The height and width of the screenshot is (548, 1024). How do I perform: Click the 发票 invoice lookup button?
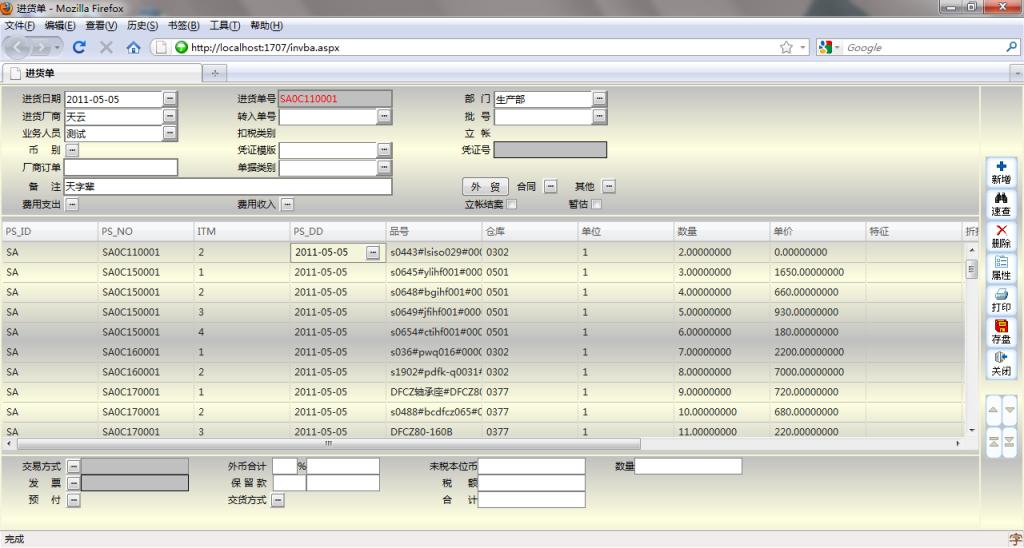pyautogui.click(x=74, y=483)
